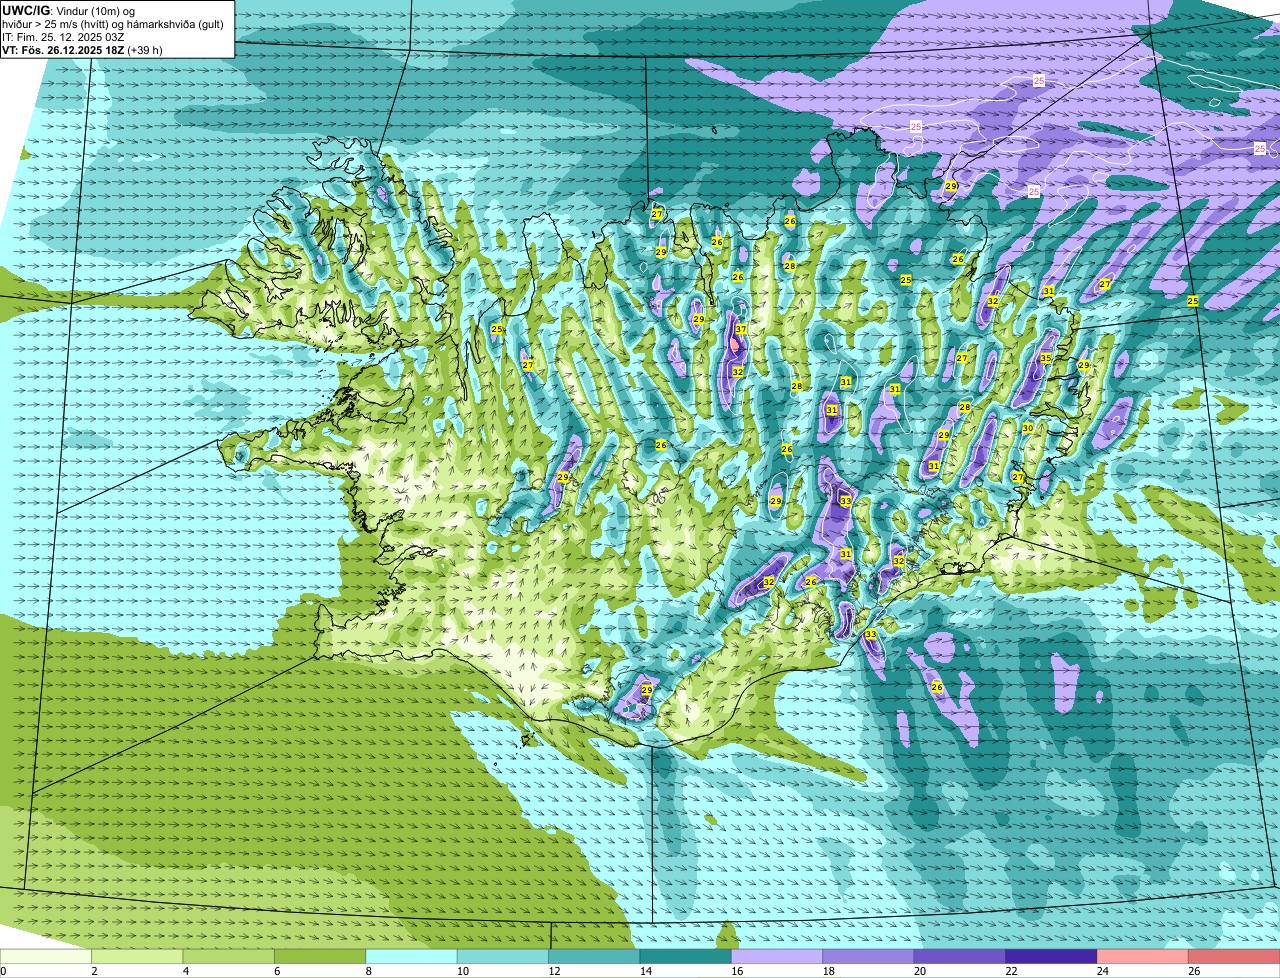Click the title line 'UWC/IG: Vindur (10m) og'
Viewport: 1280px width, 978px height.
point(68,10)
